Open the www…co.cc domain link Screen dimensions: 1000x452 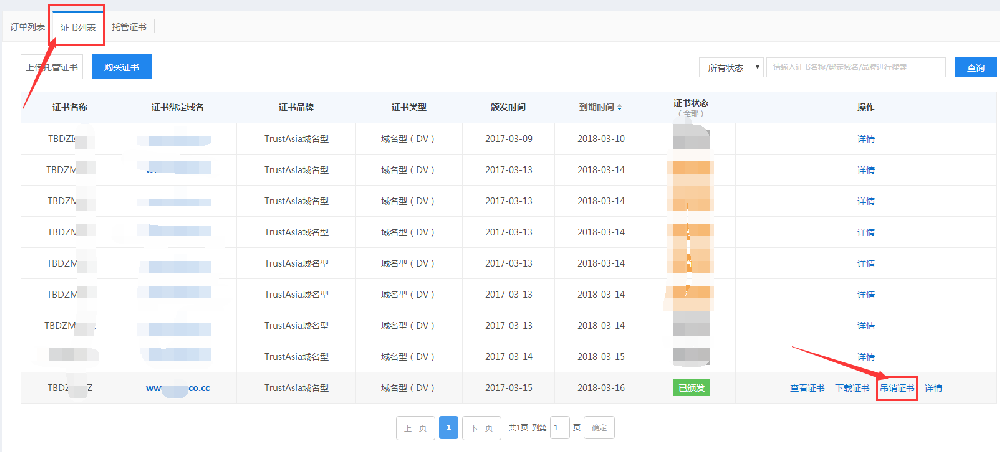coord(178,388)
